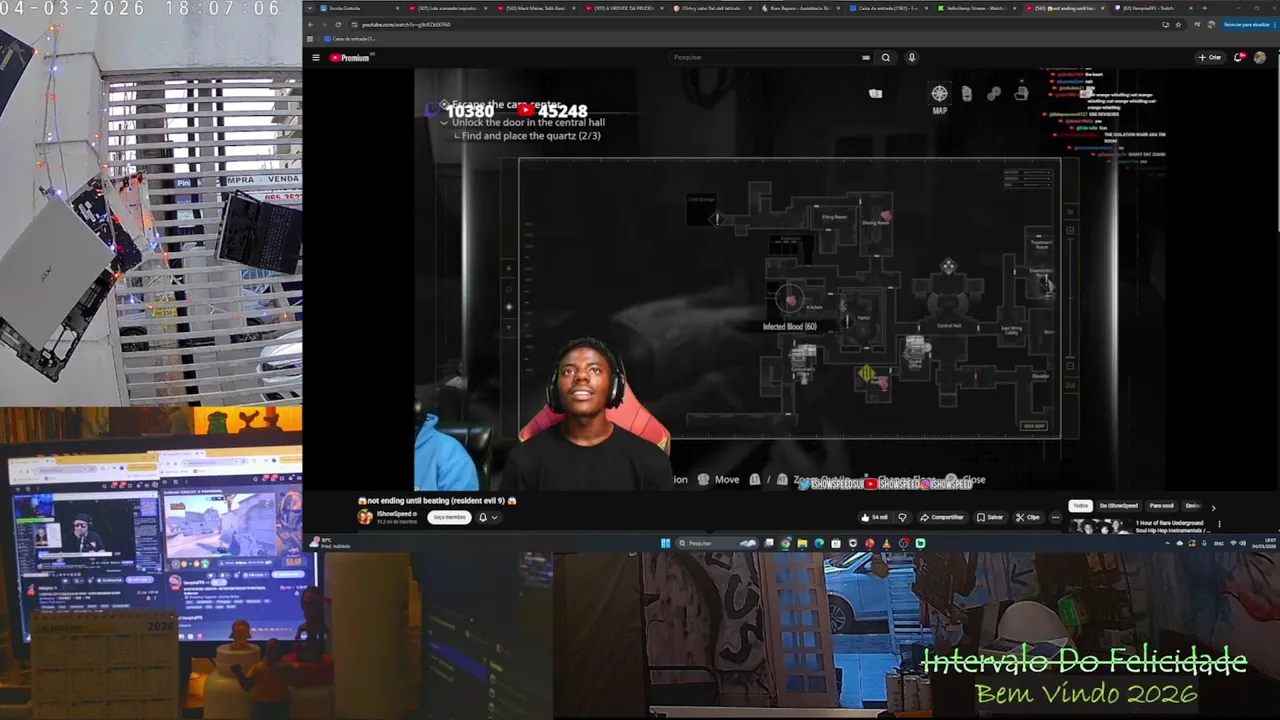Select the Todos filter chip
This screenshot has height=720, width=1280.
click(1080, 506)
